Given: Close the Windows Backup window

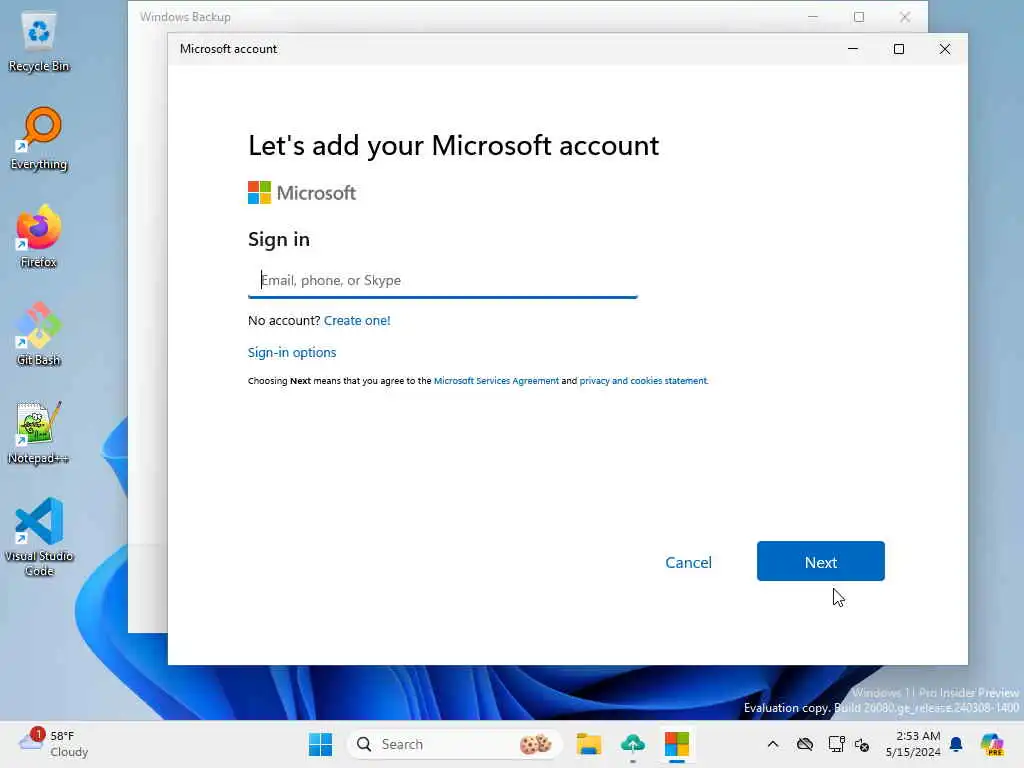Looking at the screenshot, I should [904, 17].
